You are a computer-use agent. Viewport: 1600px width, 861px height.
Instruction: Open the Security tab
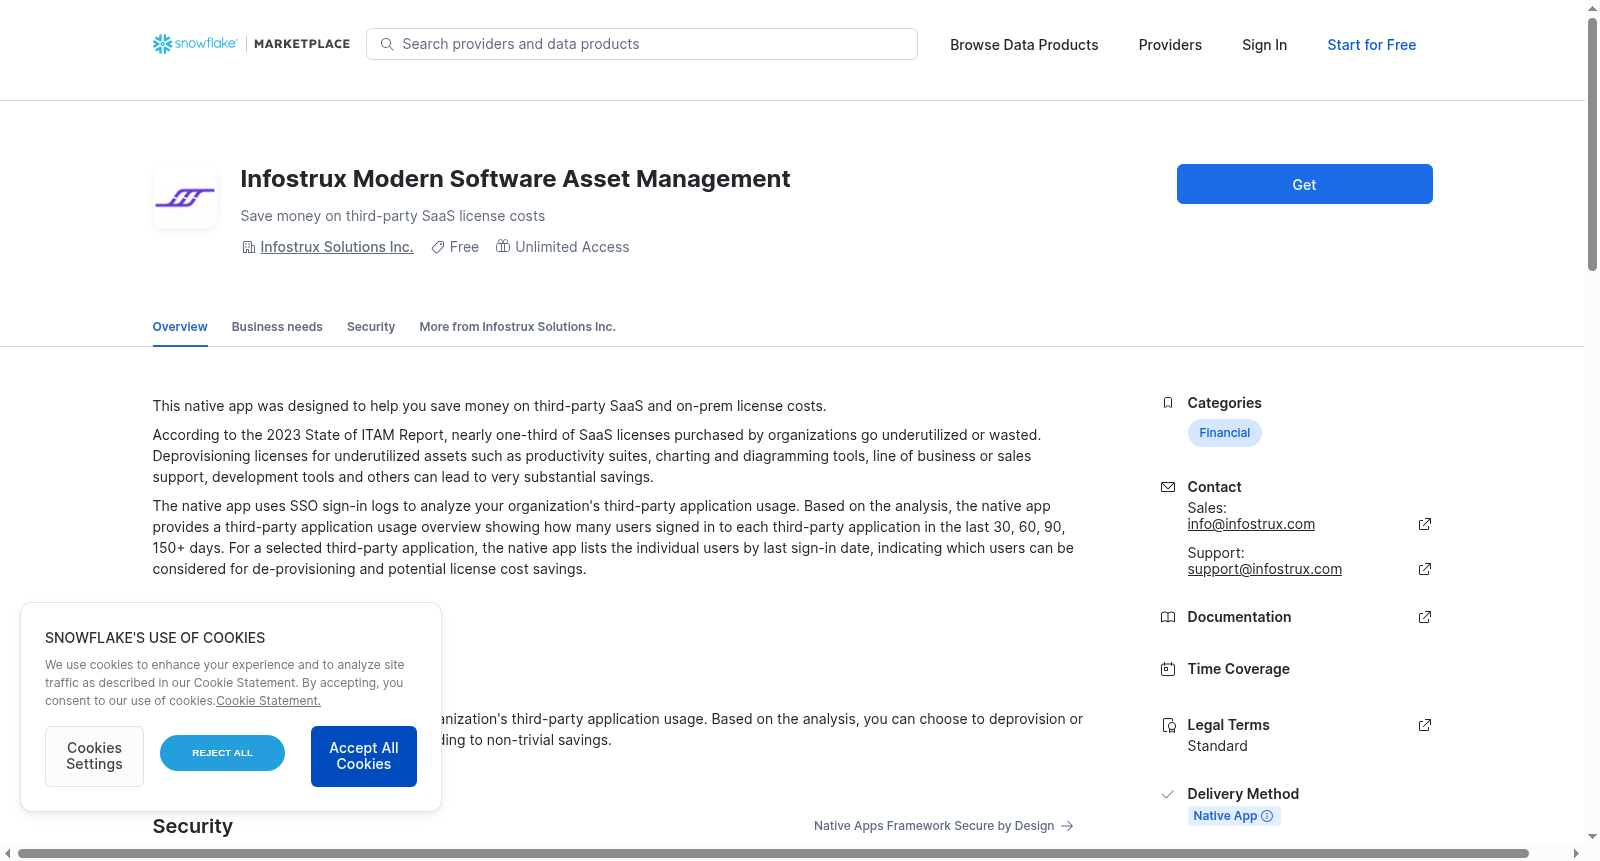click(x=371, y=327)
